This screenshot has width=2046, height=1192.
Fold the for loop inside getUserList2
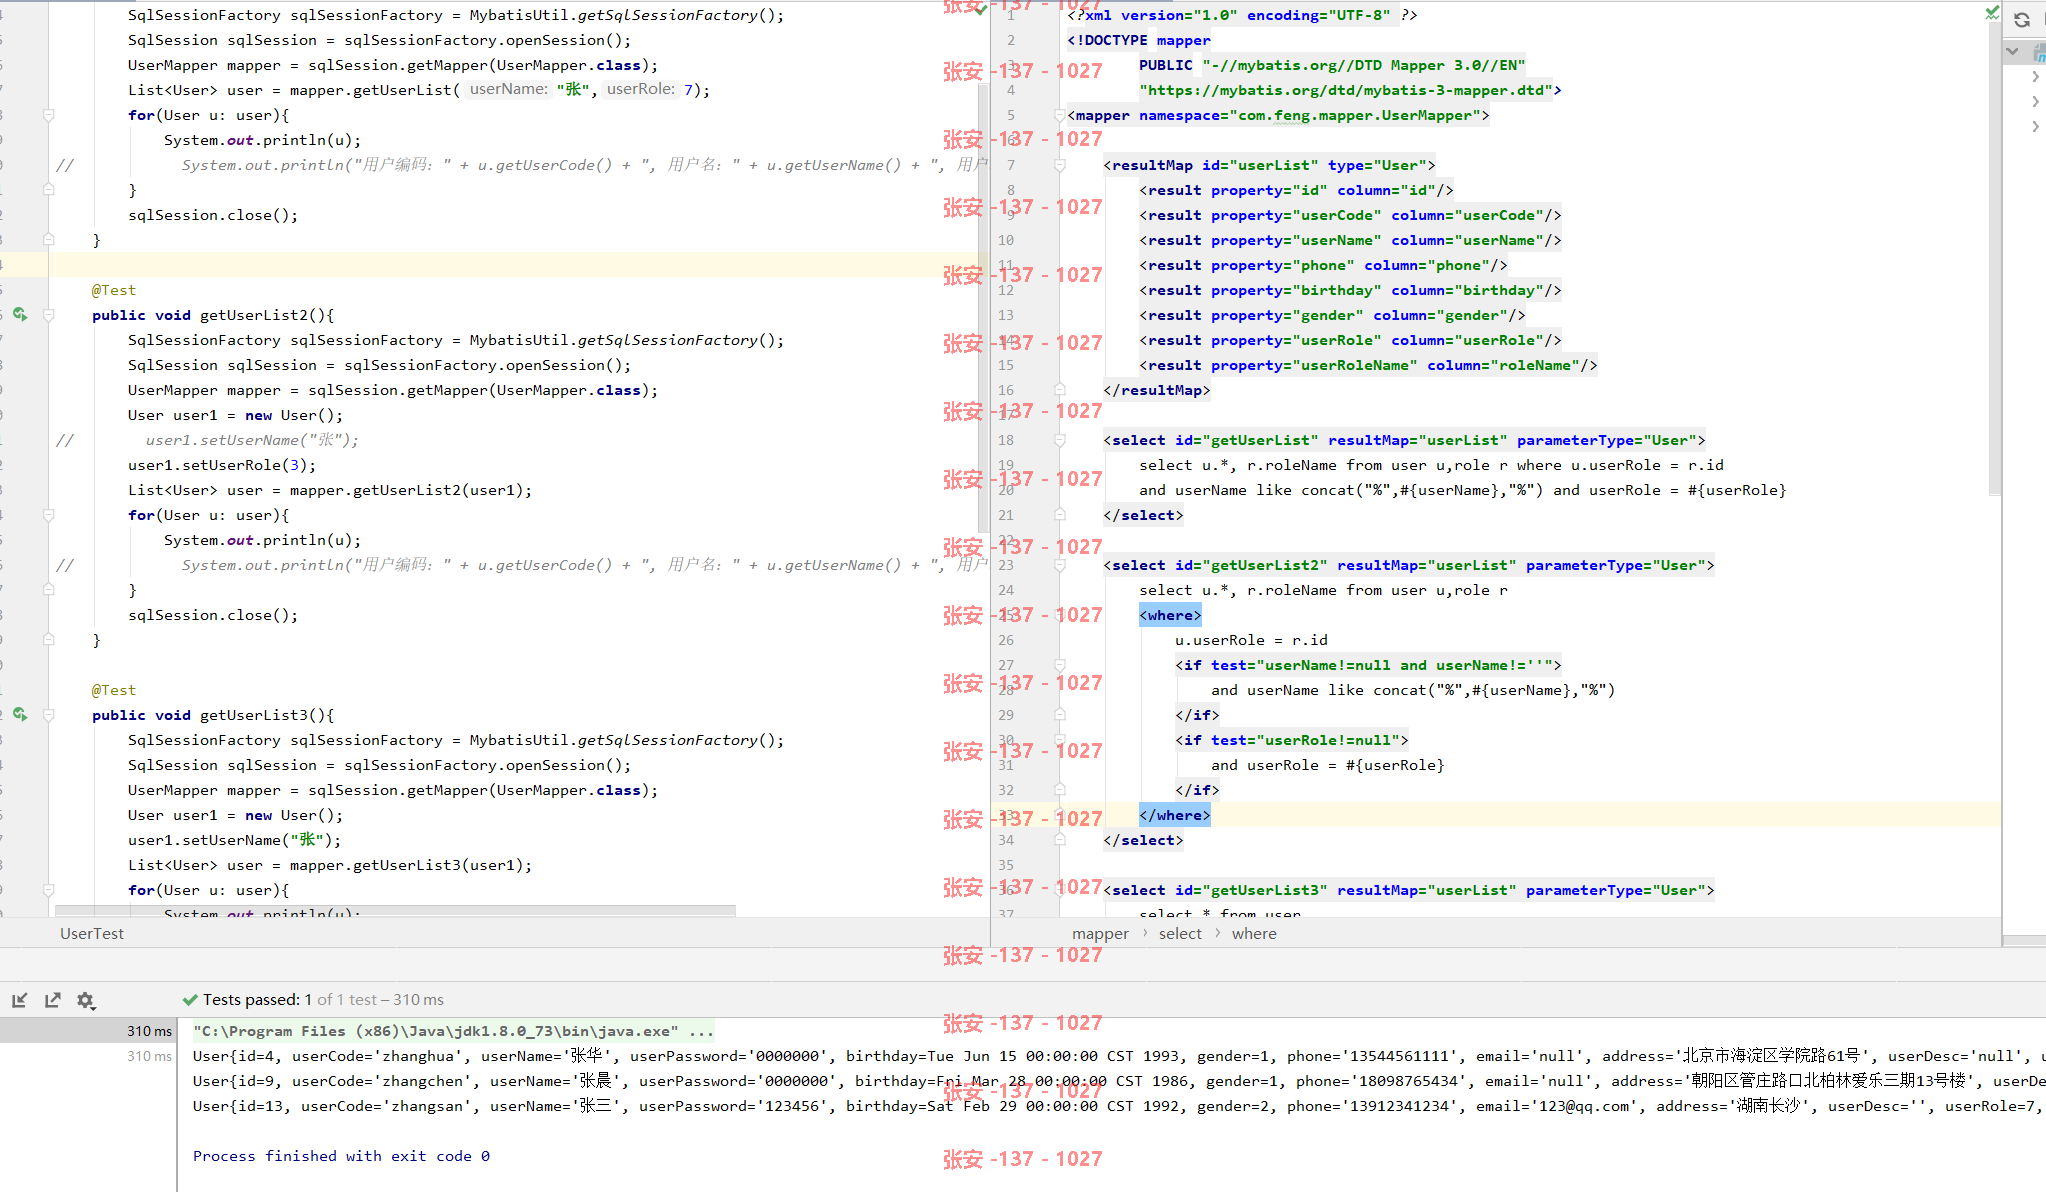[x=48, y=515]
